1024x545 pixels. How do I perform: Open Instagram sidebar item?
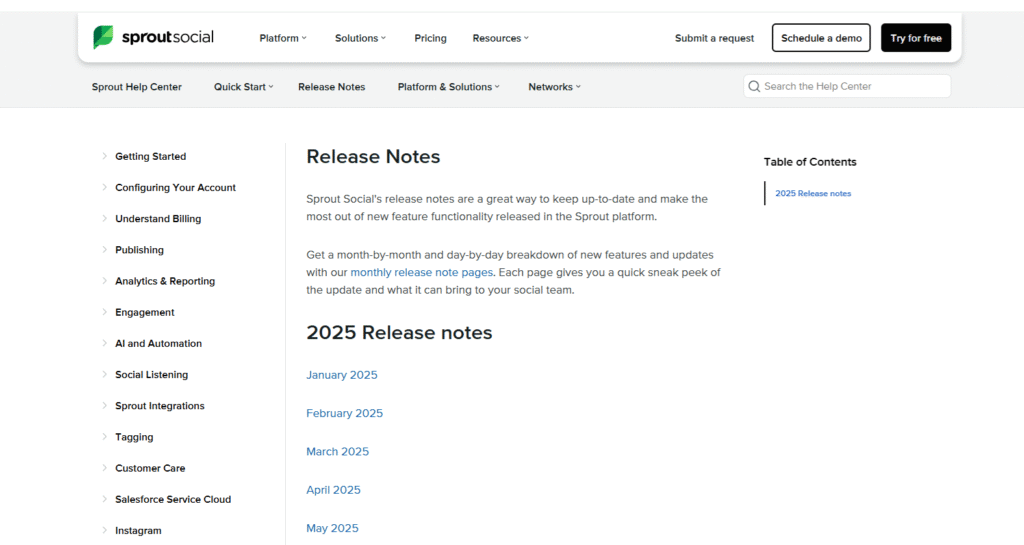138,531
